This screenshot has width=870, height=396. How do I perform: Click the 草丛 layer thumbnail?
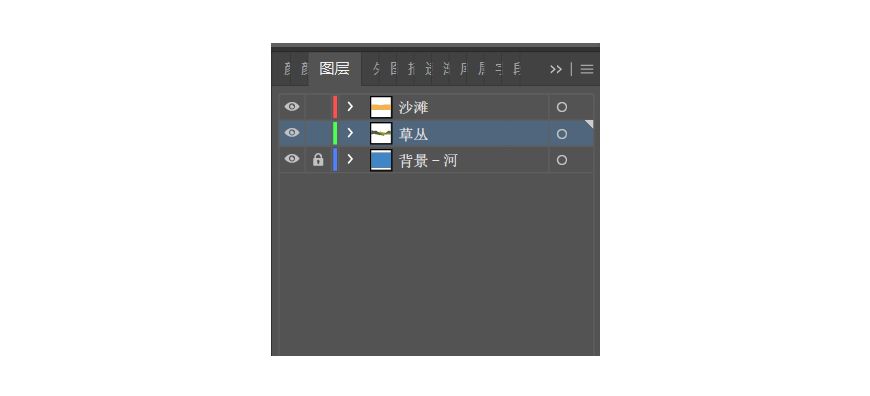[381, 134]
